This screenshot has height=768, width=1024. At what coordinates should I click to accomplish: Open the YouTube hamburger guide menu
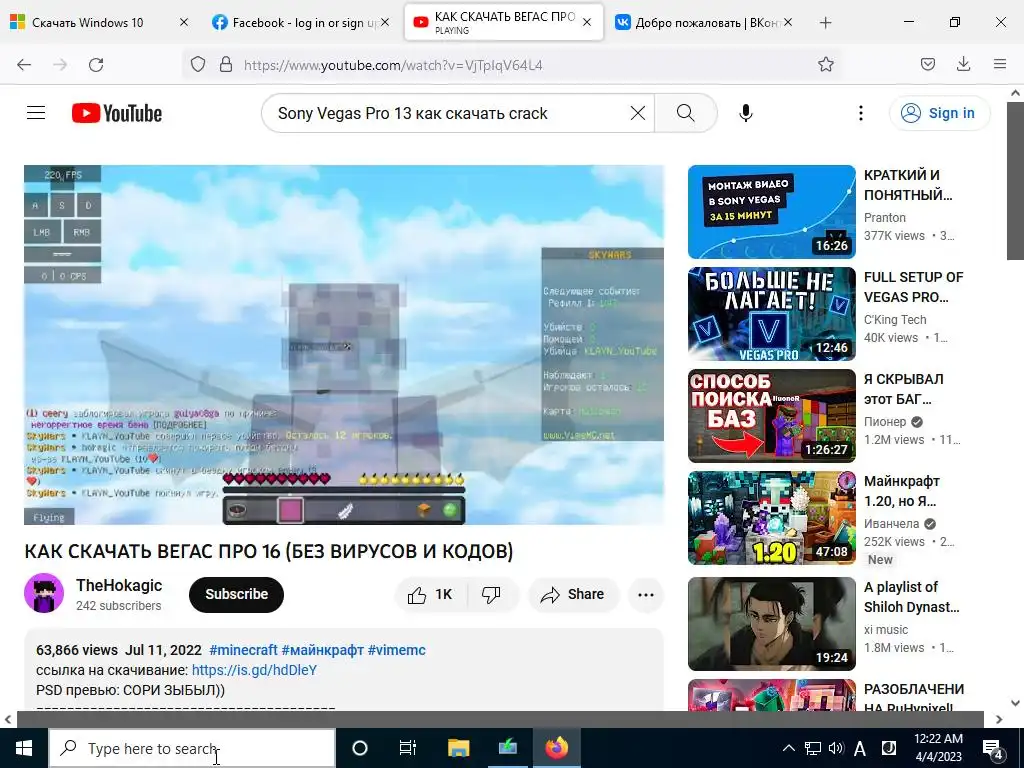(x=36, y=113)
